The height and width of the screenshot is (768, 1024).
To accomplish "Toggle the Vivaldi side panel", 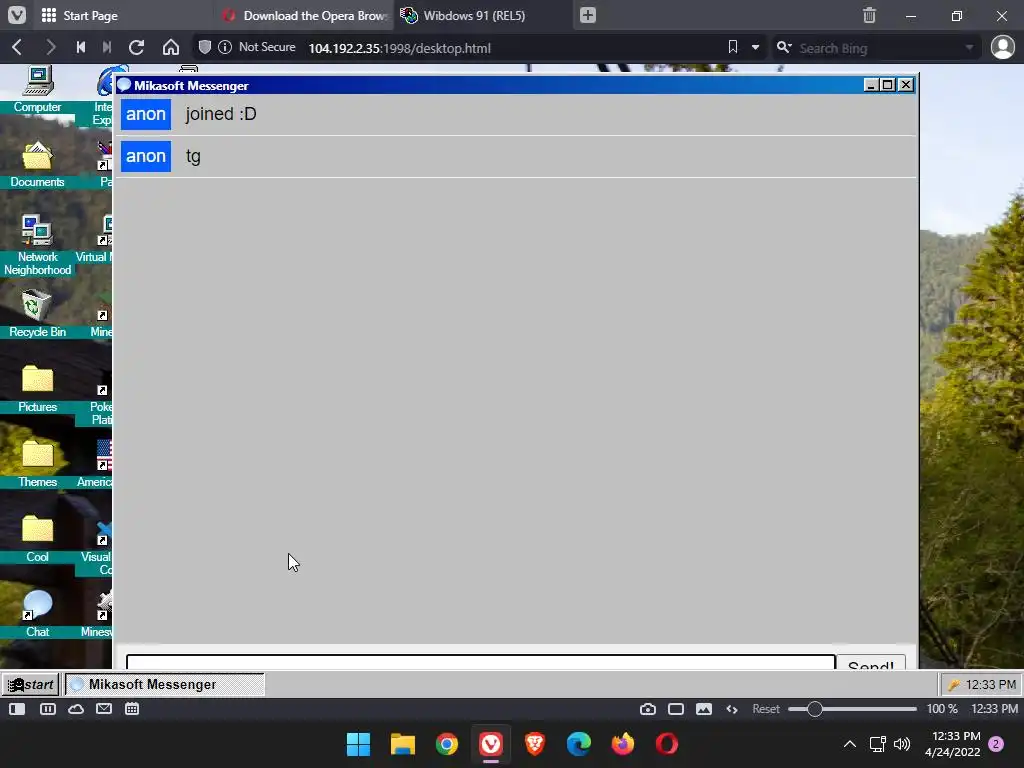I will [x=17, y=709].
